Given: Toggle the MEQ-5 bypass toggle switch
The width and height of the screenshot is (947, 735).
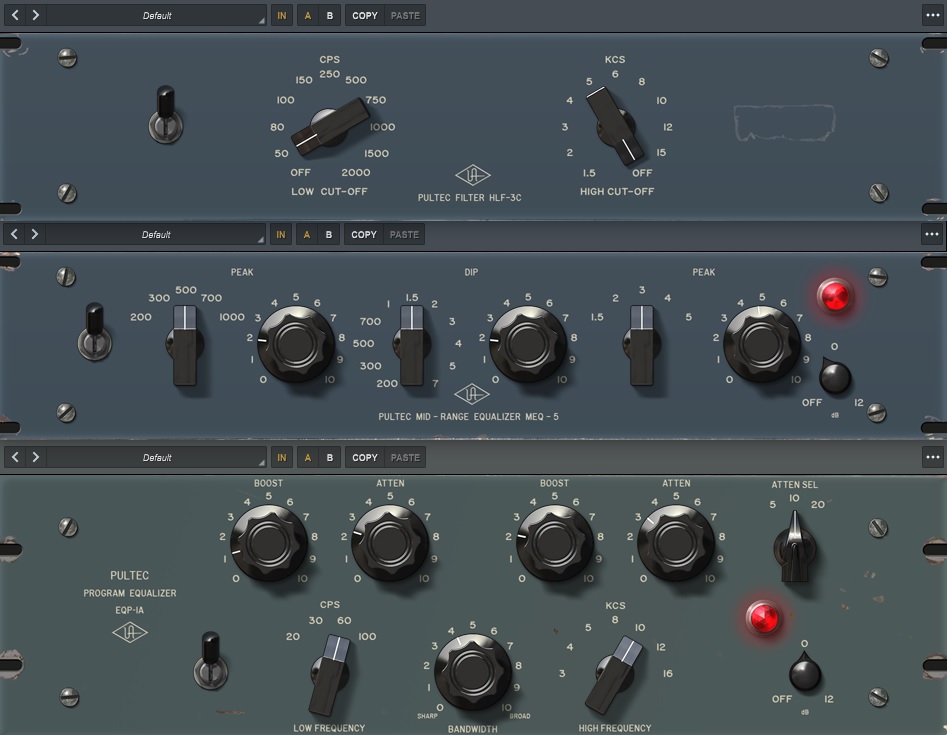Looking at the screenshot, I should click(94, 332).
